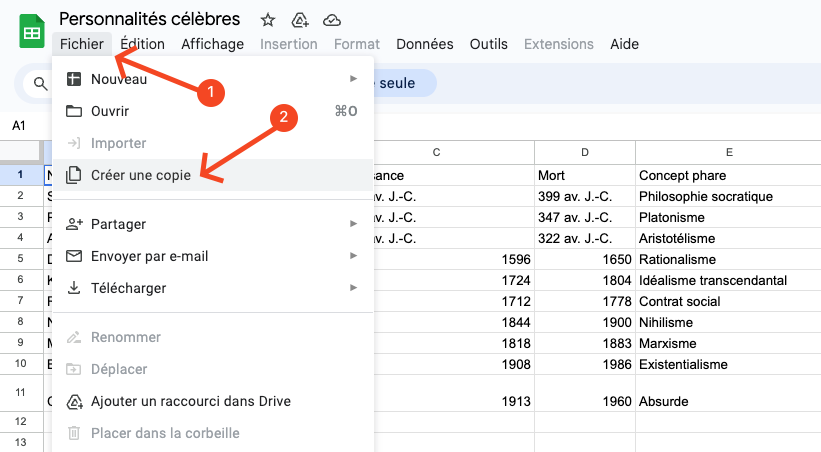Viewport: 821px width, 452px height.
Task: Click the move to Drive folder icon
Action: pos(299,19)
